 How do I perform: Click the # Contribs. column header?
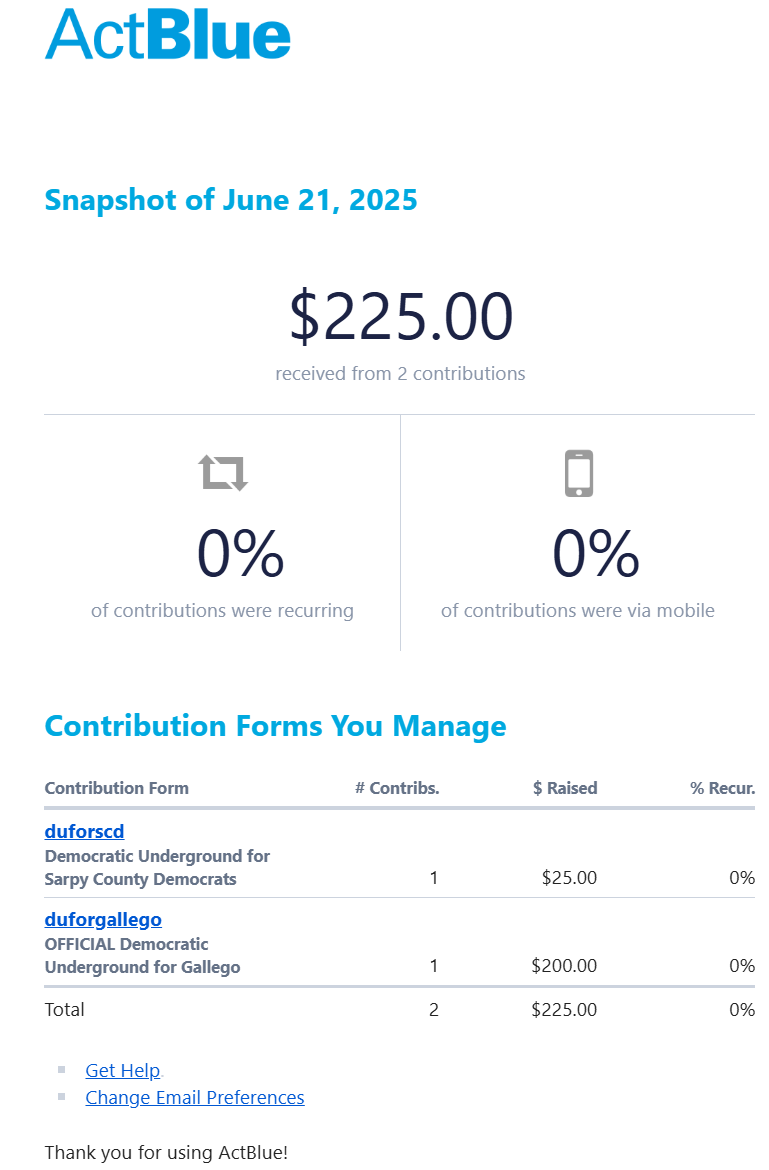click(x=397, y=788)
